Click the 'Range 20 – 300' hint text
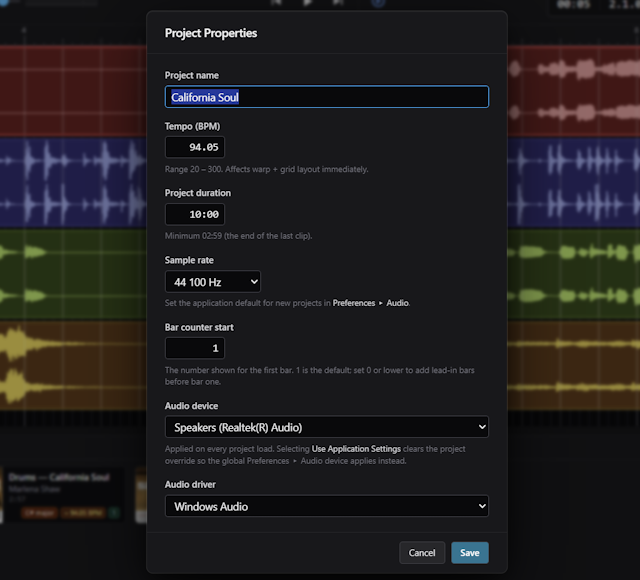This screenshot has height=580, width=640. click(267, 169)
